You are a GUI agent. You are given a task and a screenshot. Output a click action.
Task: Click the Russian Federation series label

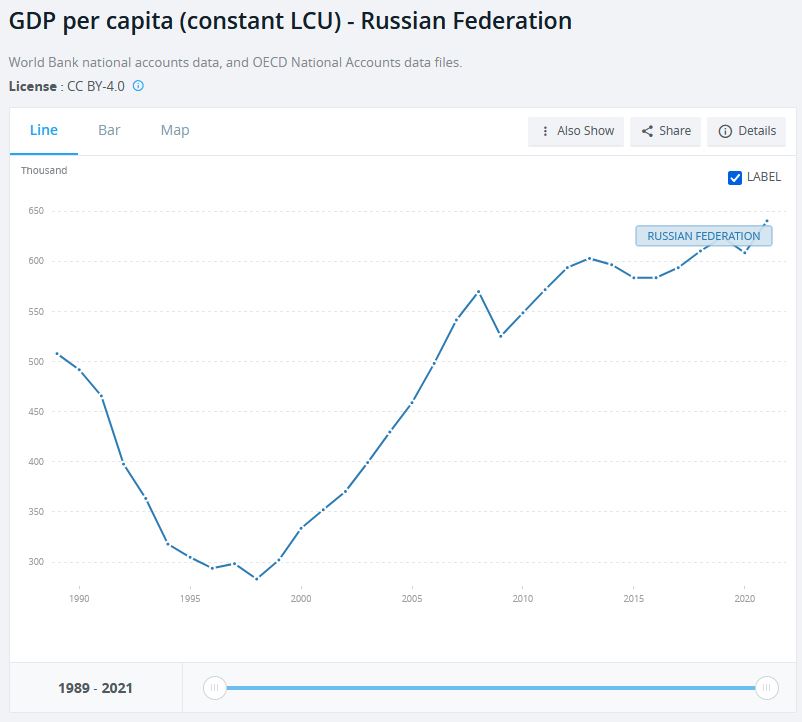tap(703, 236)
